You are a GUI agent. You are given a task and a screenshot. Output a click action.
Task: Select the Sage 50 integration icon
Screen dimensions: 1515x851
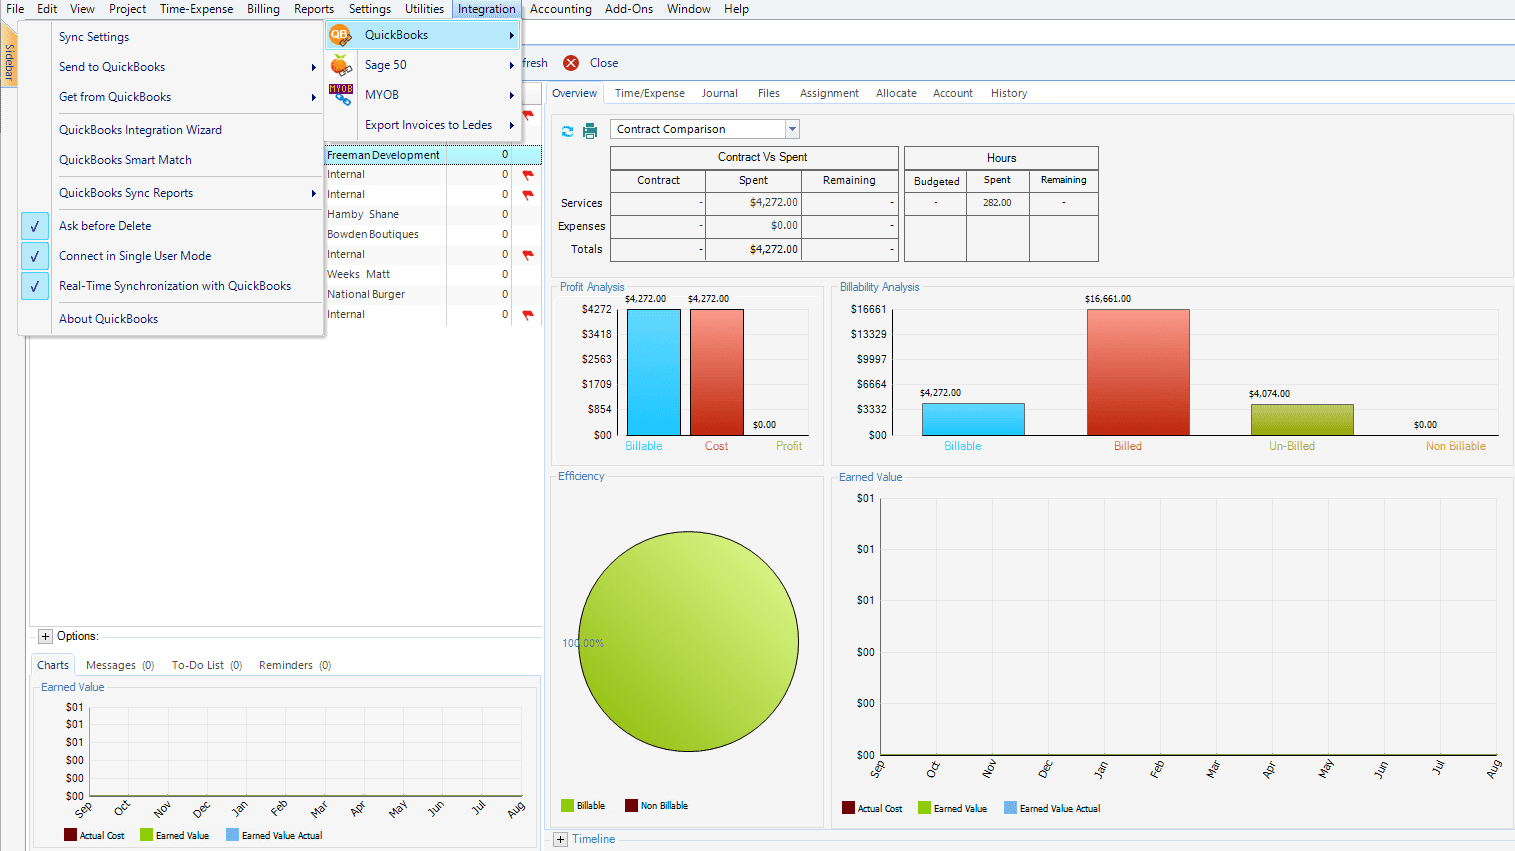point(340,63)
